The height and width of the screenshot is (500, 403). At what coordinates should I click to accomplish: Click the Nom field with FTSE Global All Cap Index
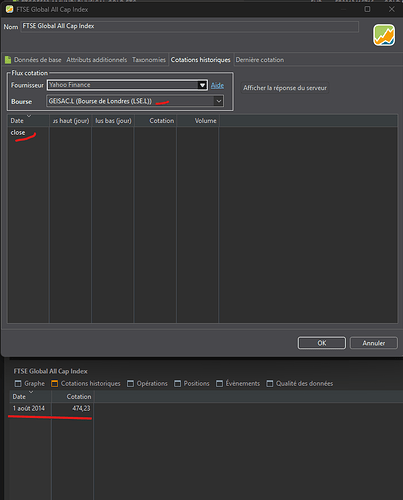click(190, 26)
